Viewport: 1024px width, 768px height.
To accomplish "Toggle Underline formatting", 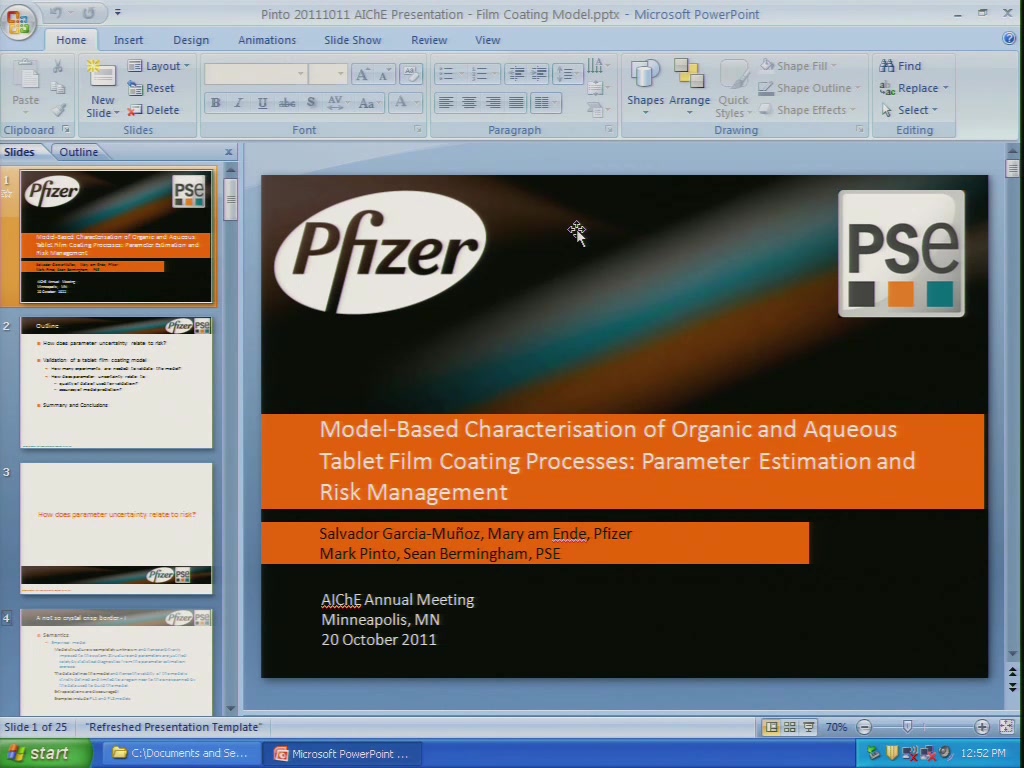I will tap(262, 103).
